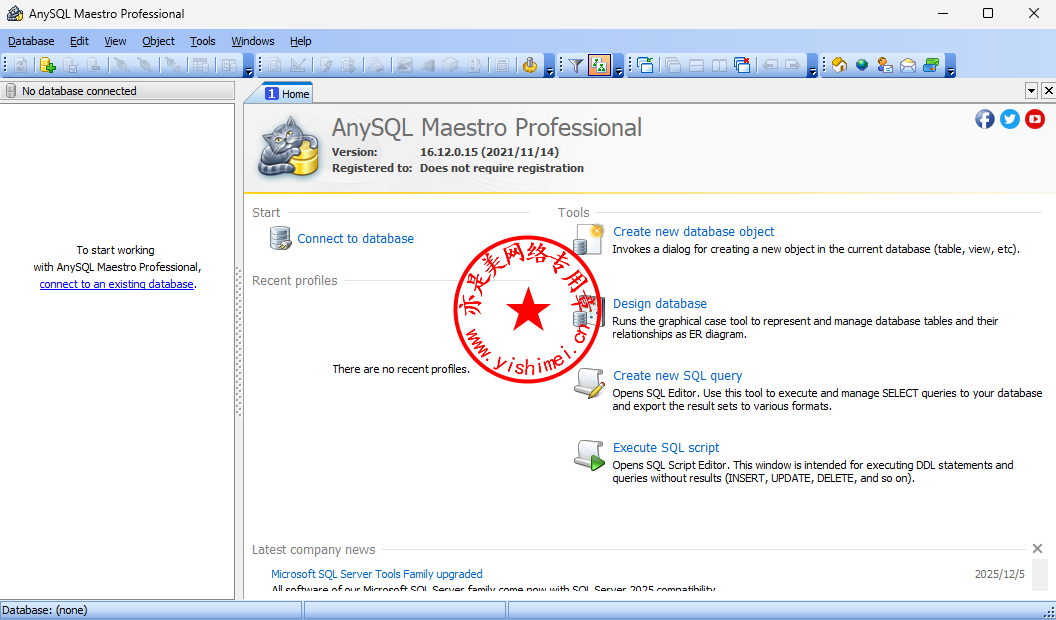Click the Create new SQL query link
The image size is (1056, 620).
point(677,376)
